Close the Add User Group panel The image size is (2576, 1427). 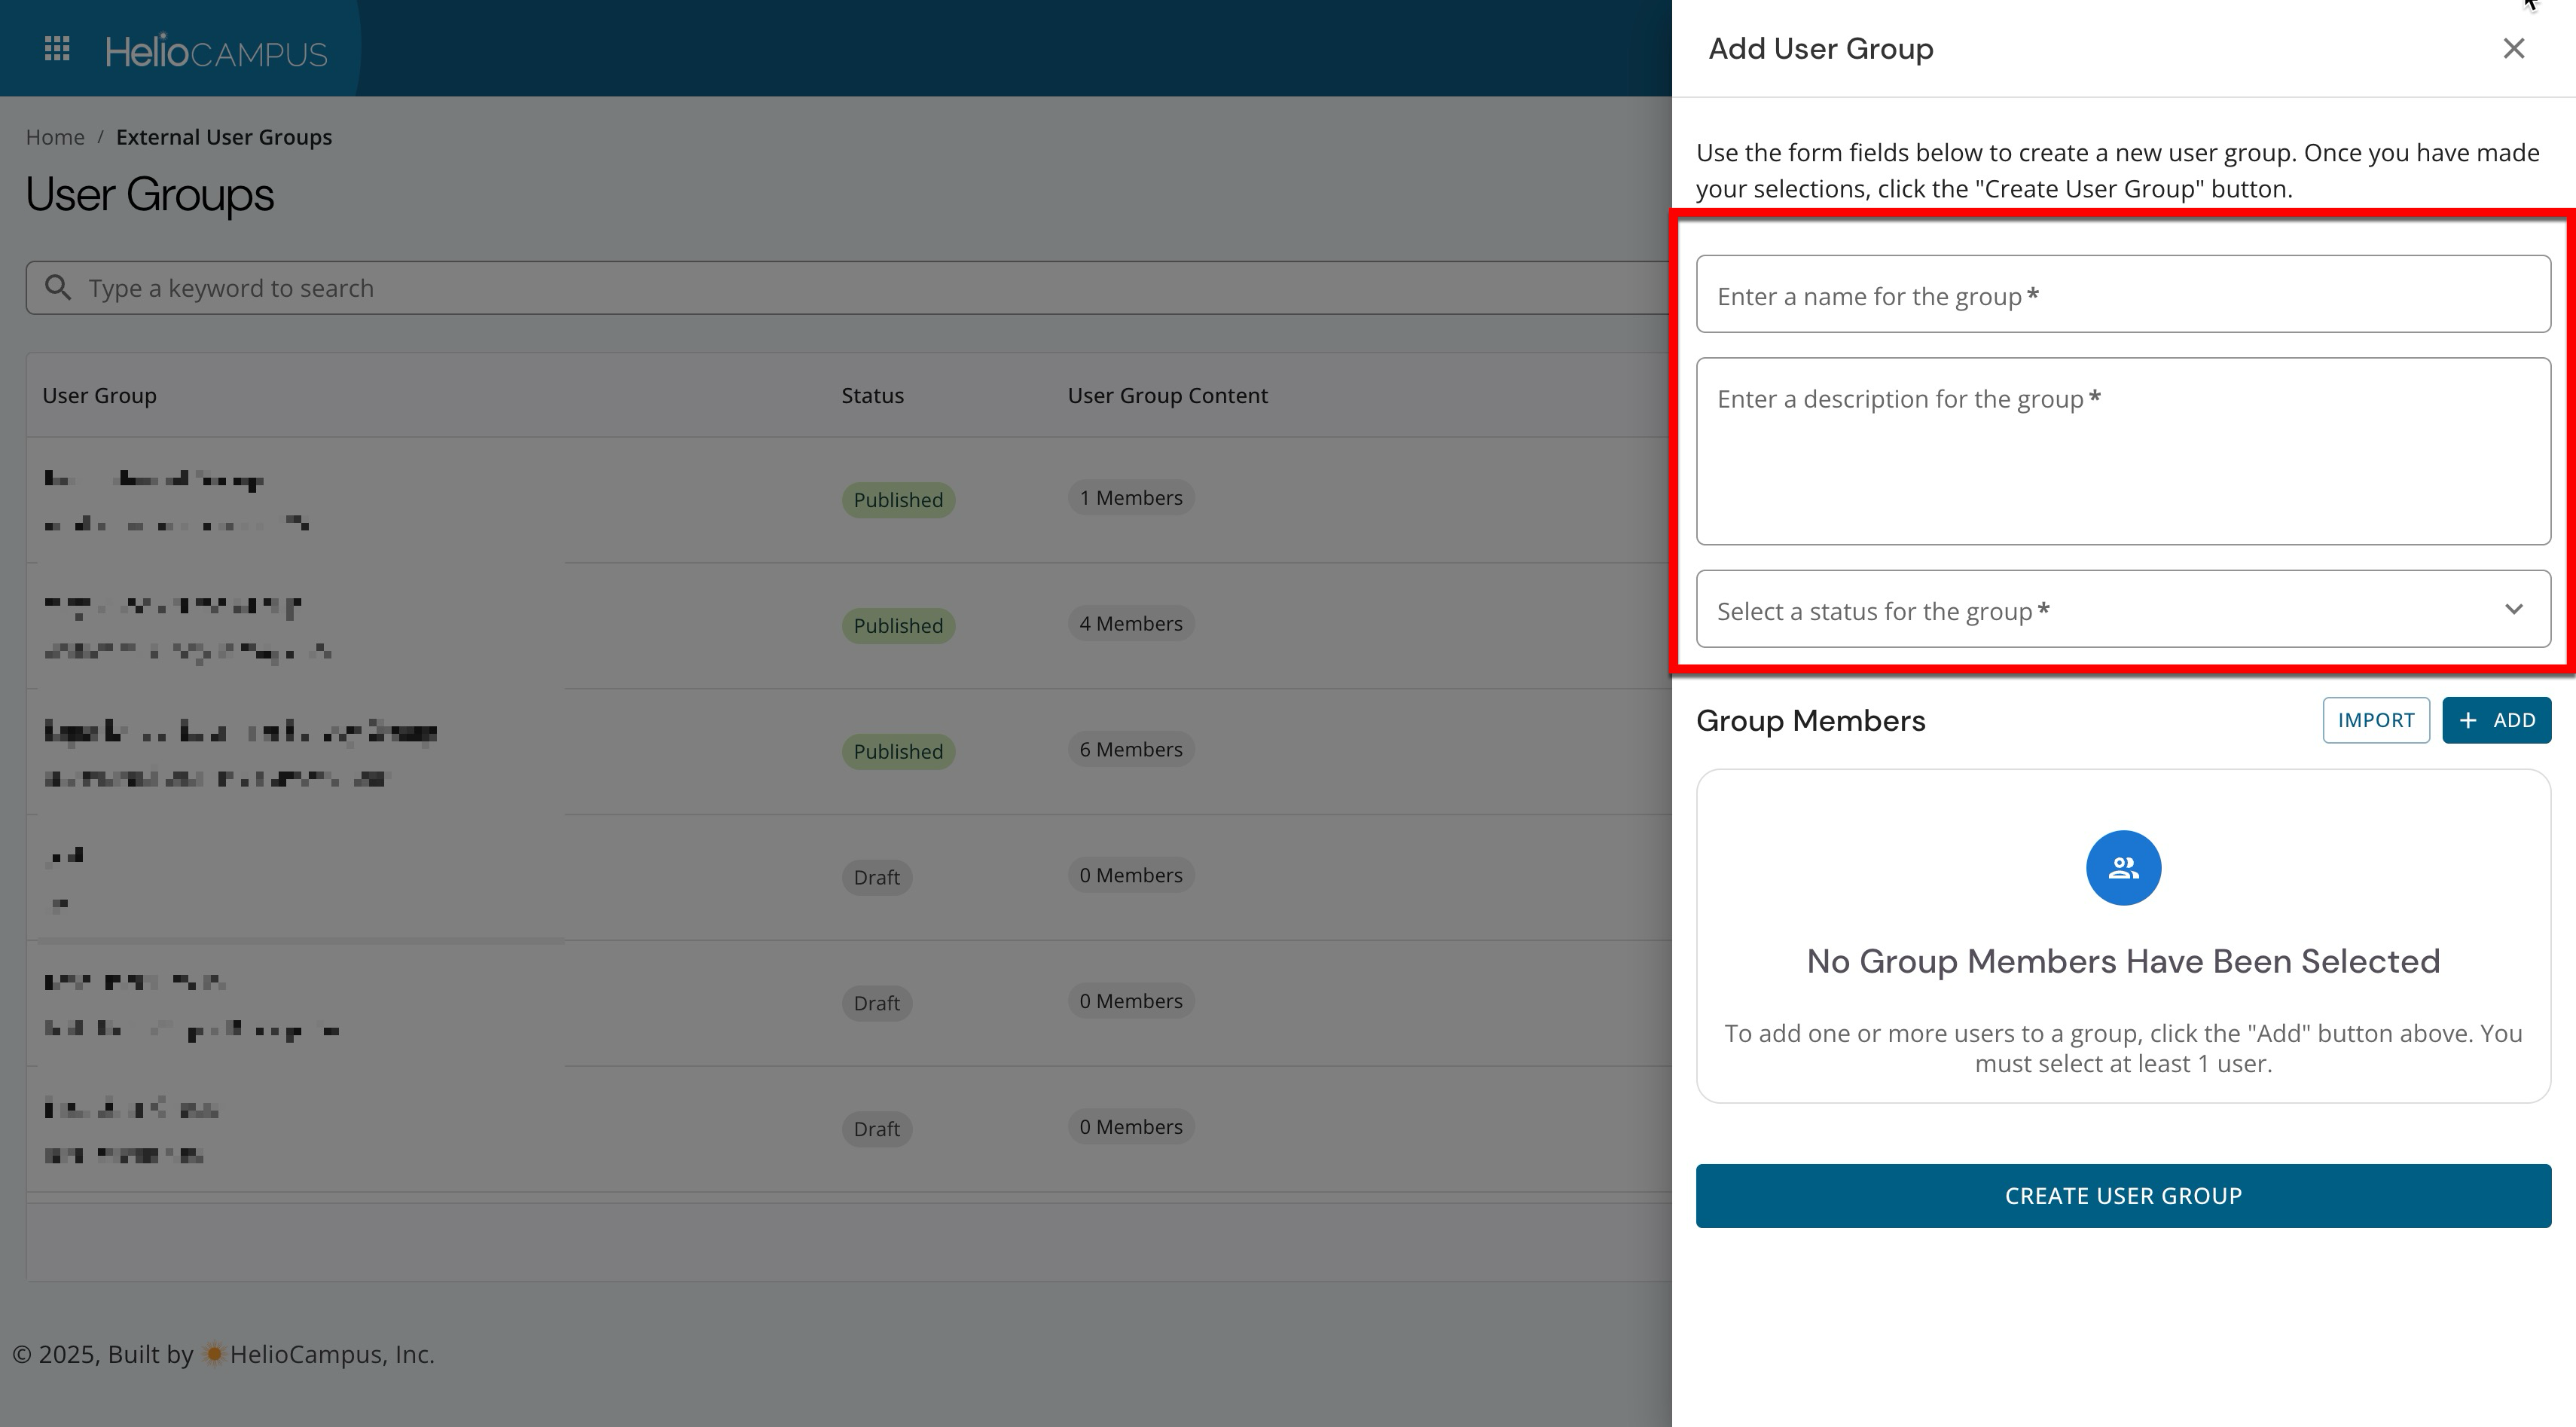[2513, 49]
